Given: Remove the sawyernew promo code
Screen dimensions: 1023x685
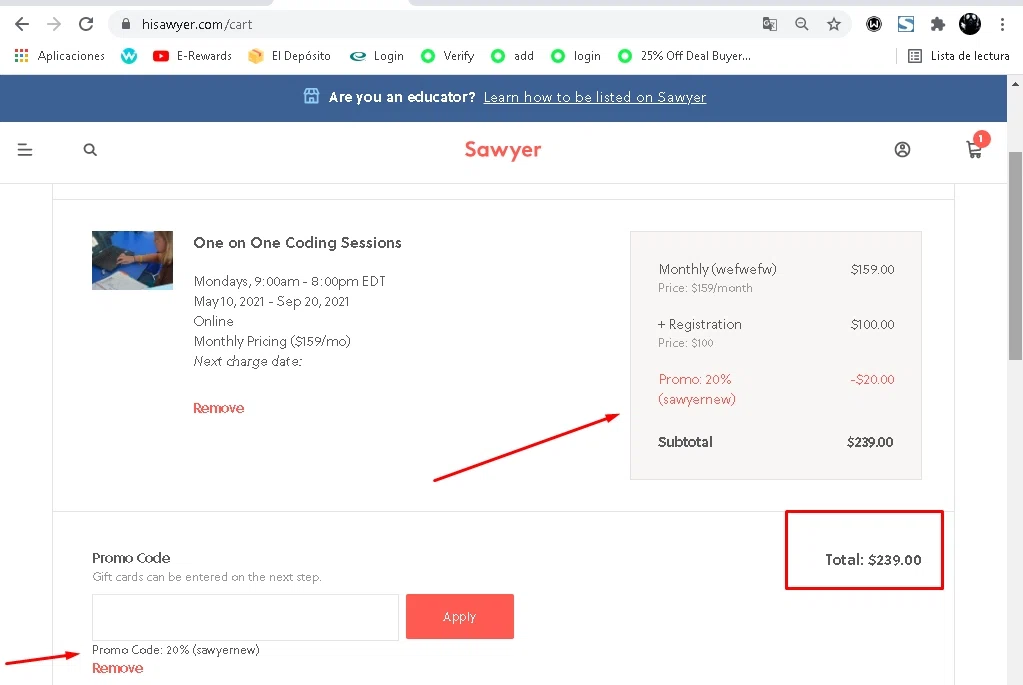Looking at the screenshot, I should coord(117,668).
